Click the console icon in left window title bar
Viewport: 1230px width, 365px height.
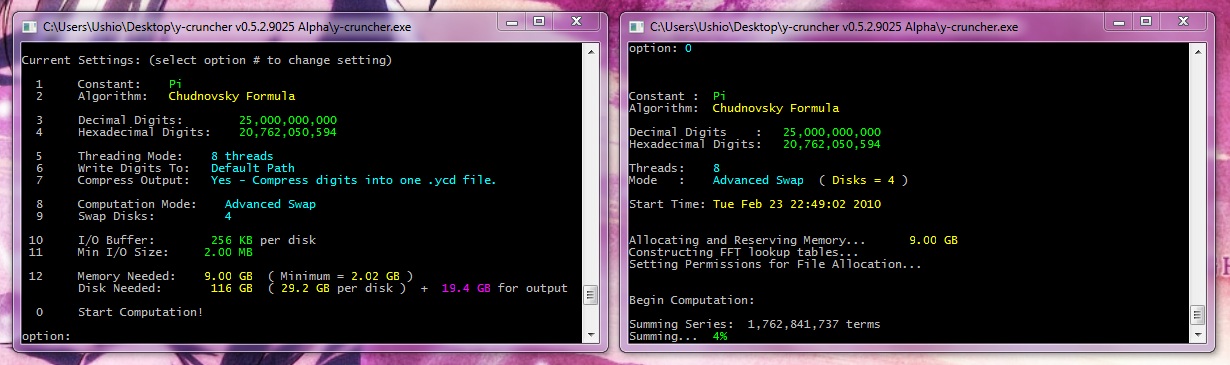coord(29,26)
